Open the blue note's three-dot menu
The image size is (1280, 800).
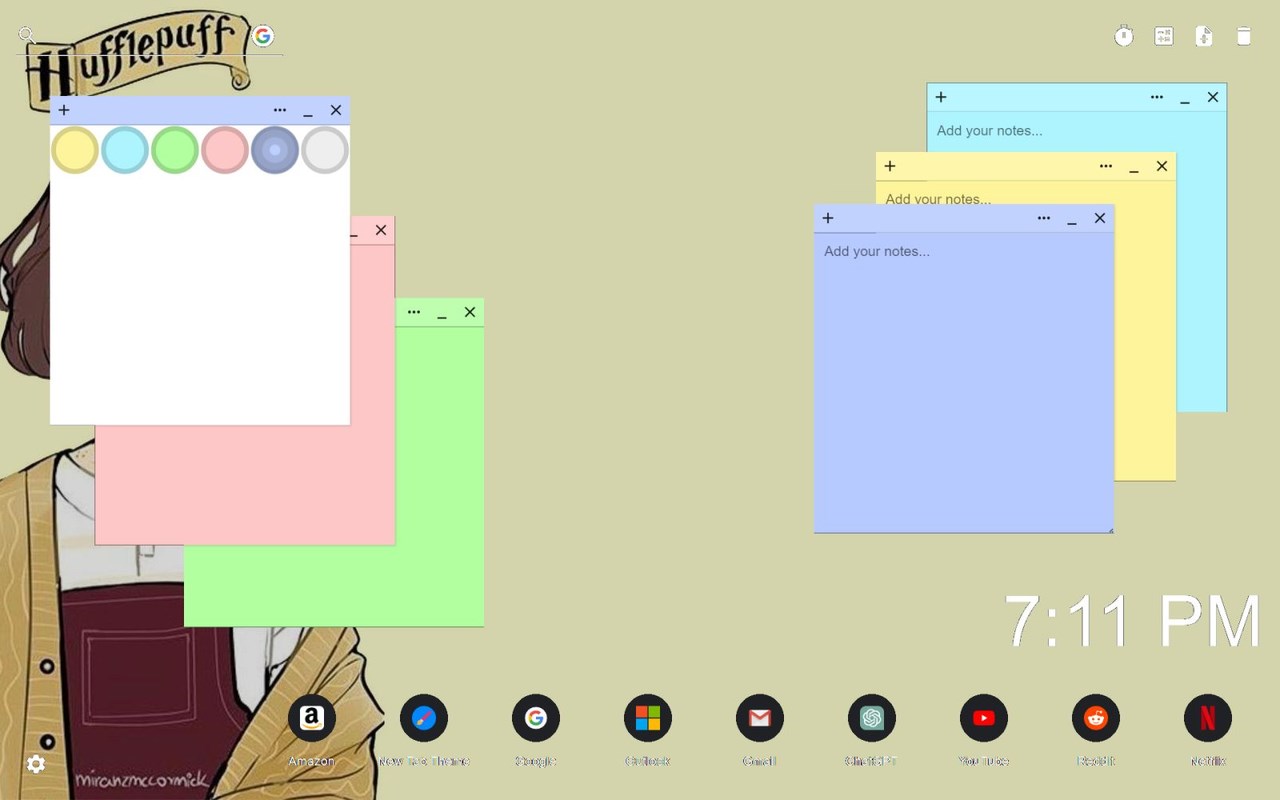tap(1044, 218)
